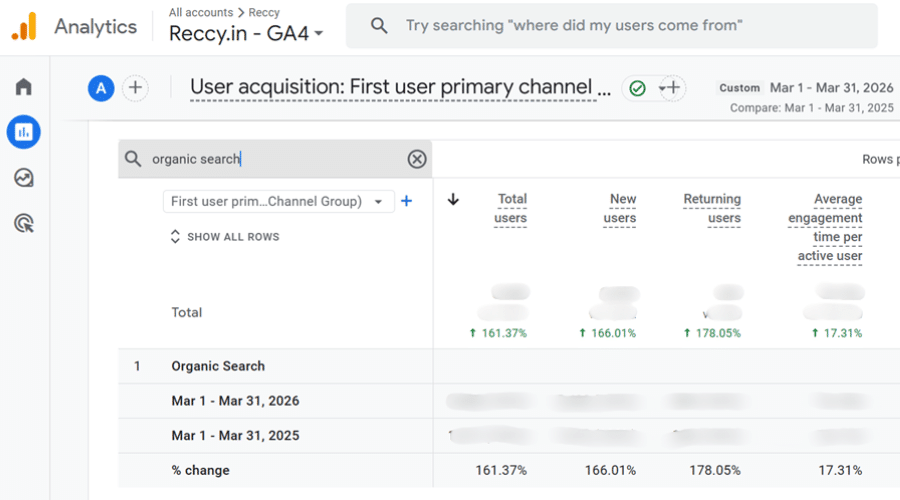Add a new comparison with plus button

(x=135, y=88)
